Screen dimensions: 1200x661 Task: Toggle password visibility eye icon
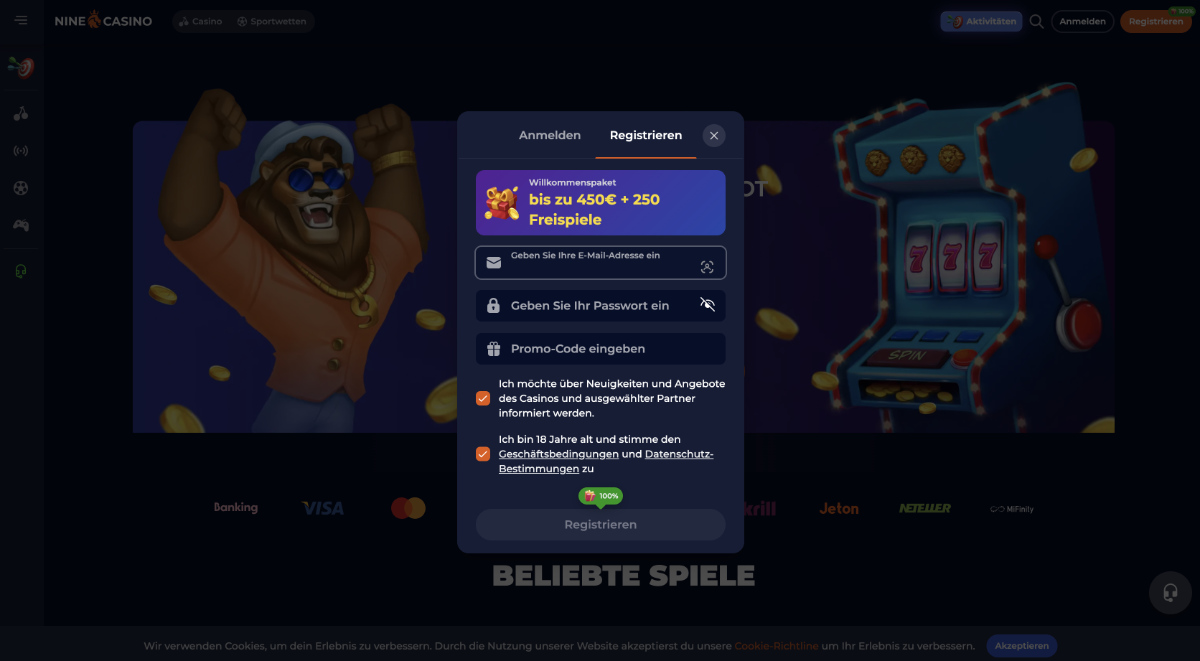(x=708, y=305)
